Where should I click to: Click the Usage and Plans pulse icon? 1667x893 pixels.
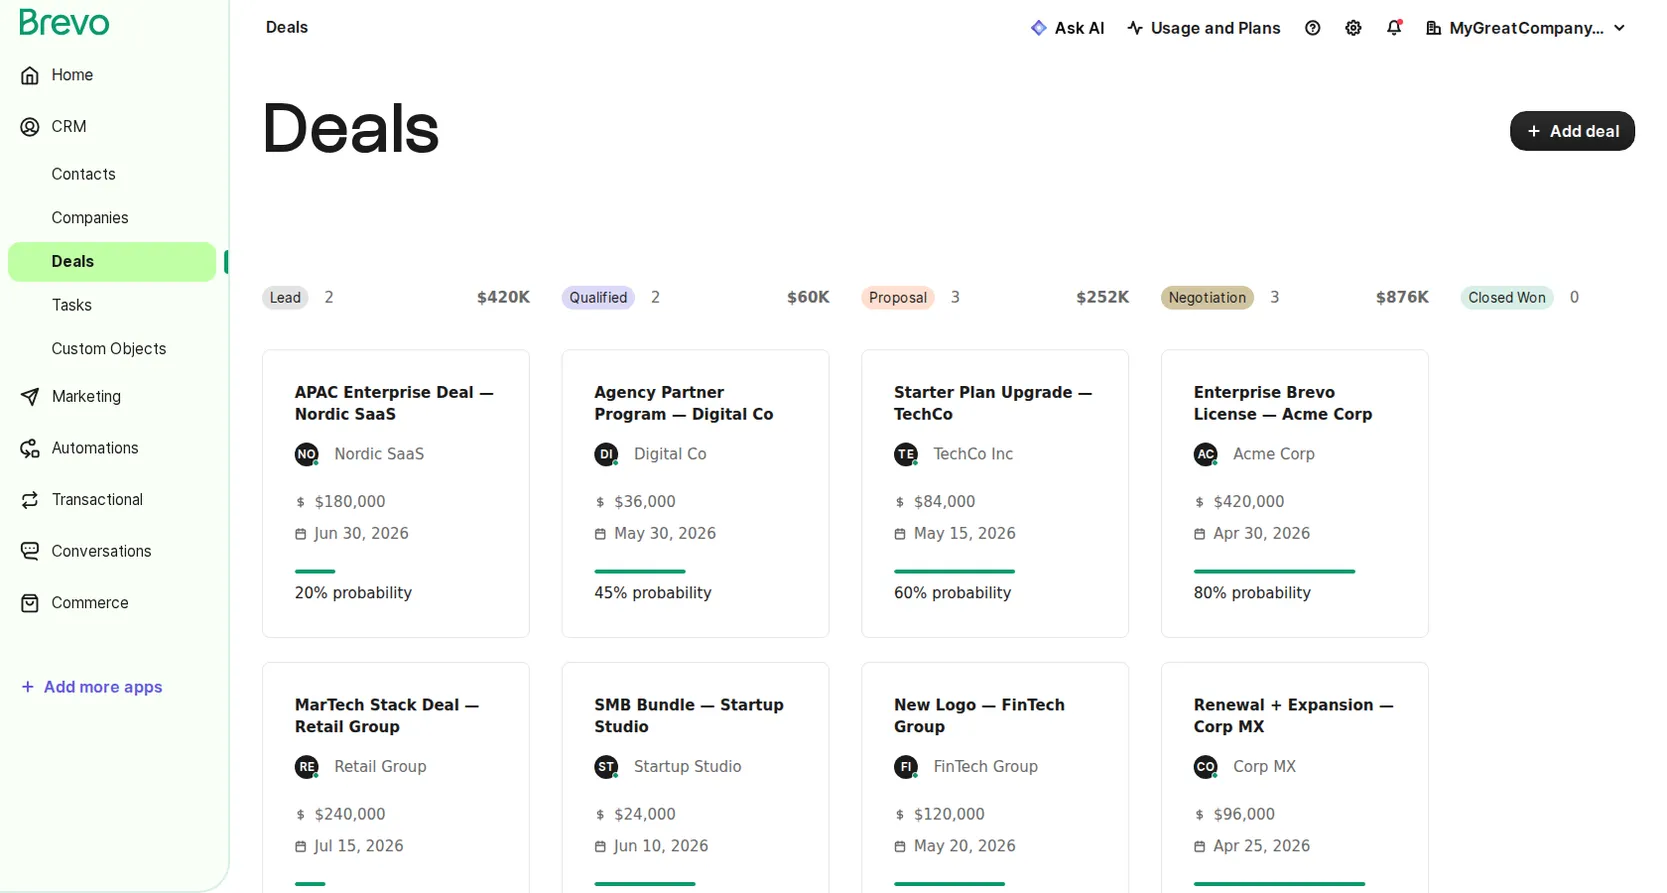(1135, 28)
